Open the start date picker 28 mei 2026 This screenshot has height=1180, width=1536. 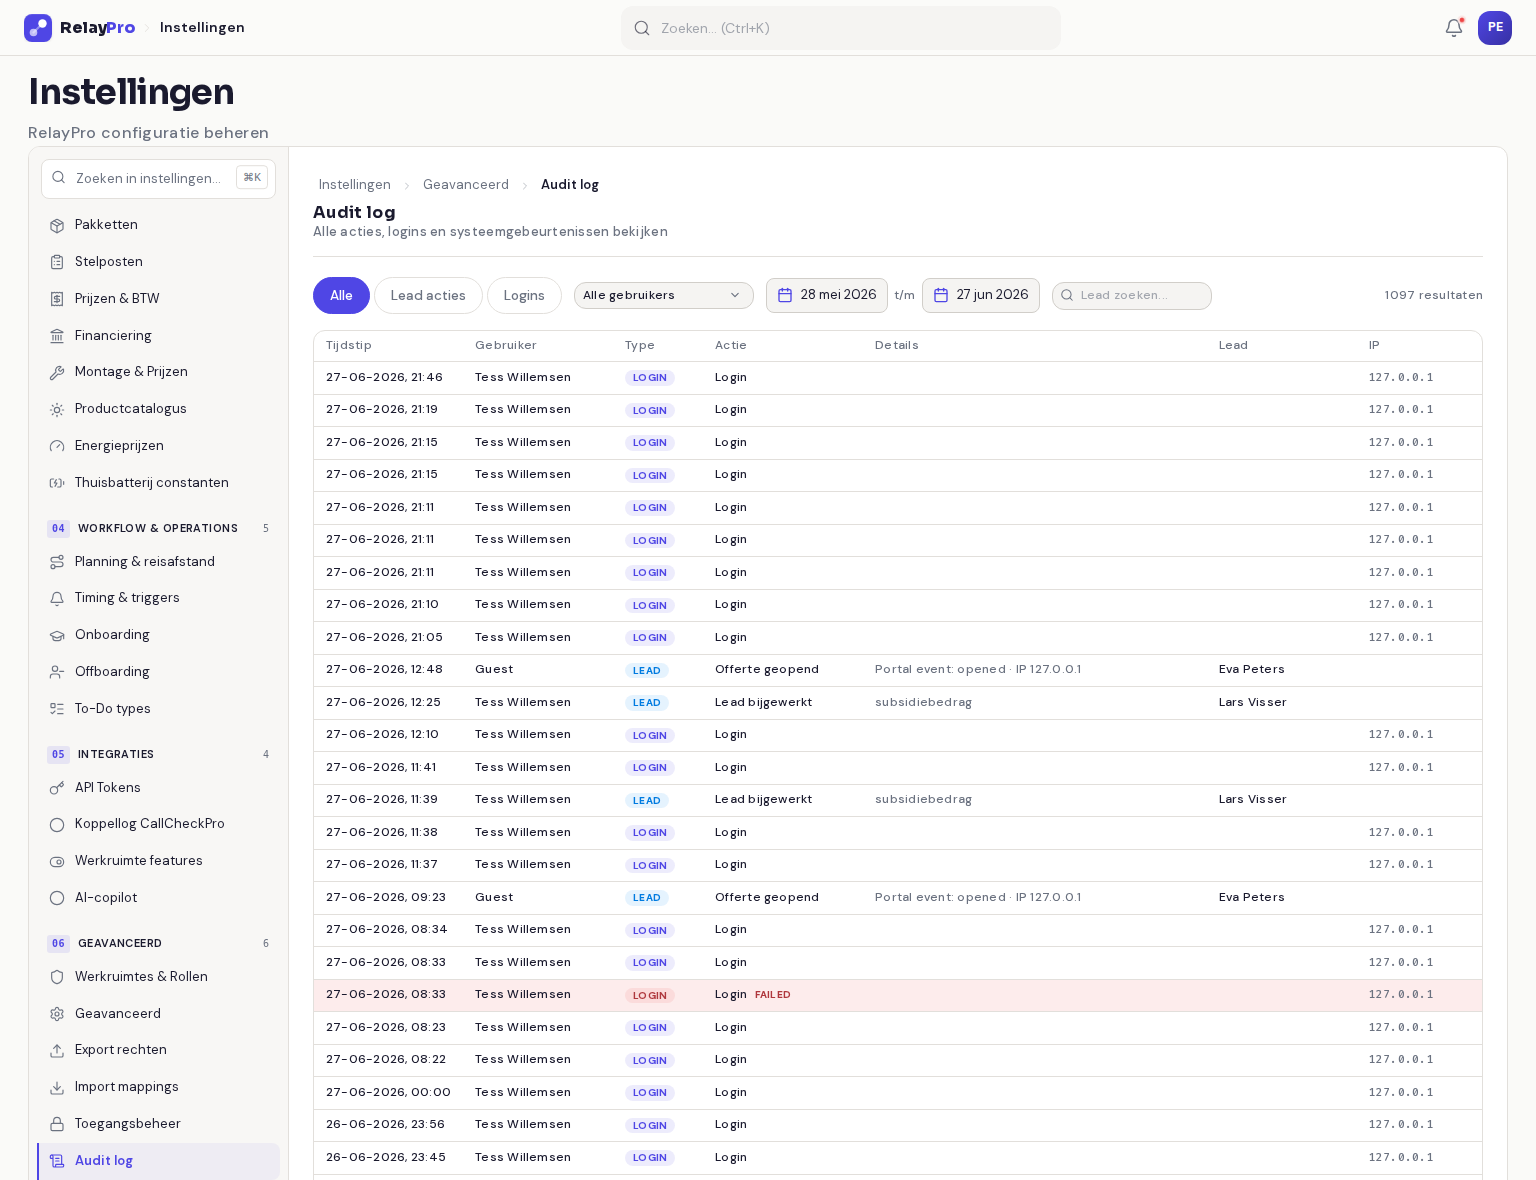827,295
